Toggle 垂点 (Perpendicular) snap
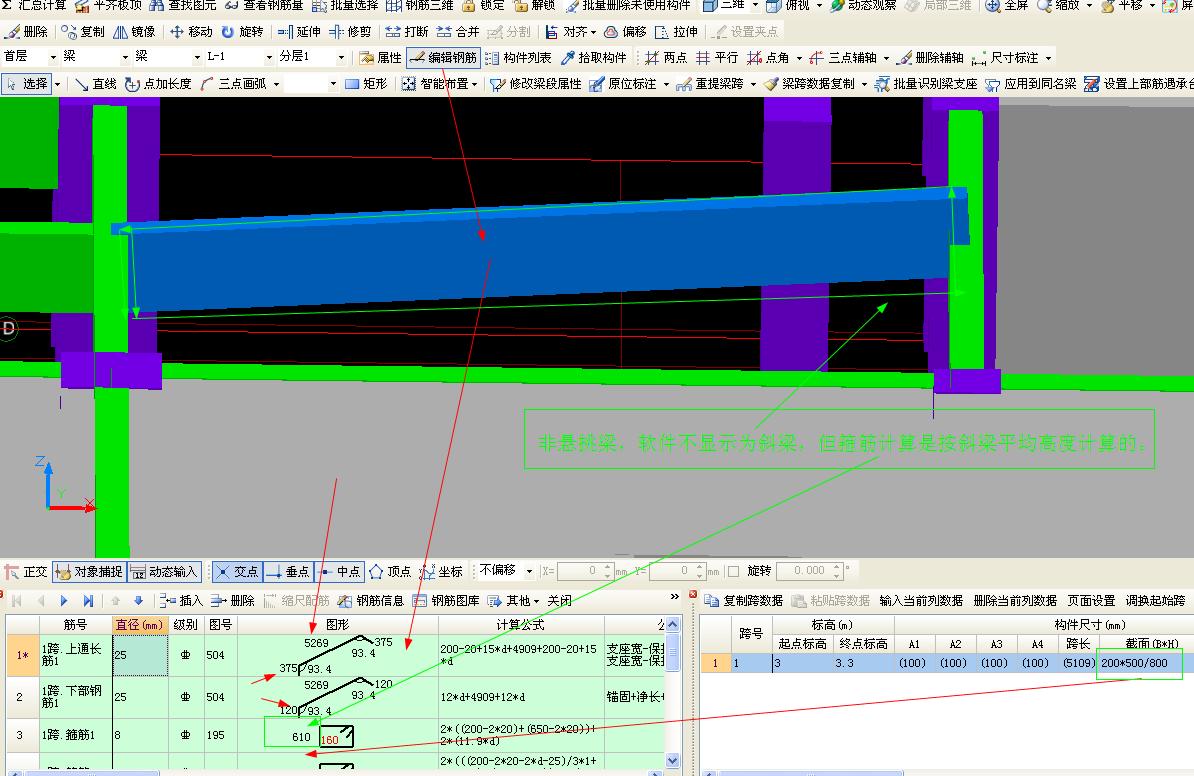The height and width of the screenshot is (776, 1194). (288, 572)
